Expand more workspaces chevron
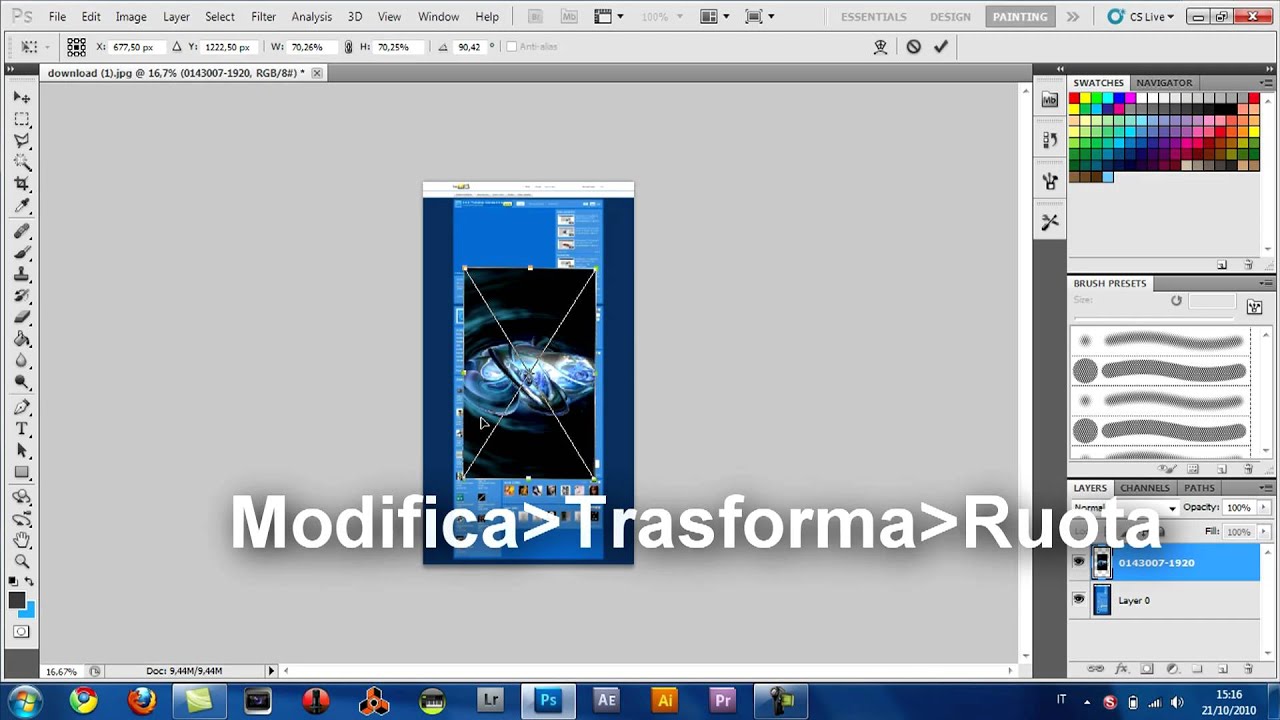Viewport: 1280px width, 720px height. [x=1072, y=17]
